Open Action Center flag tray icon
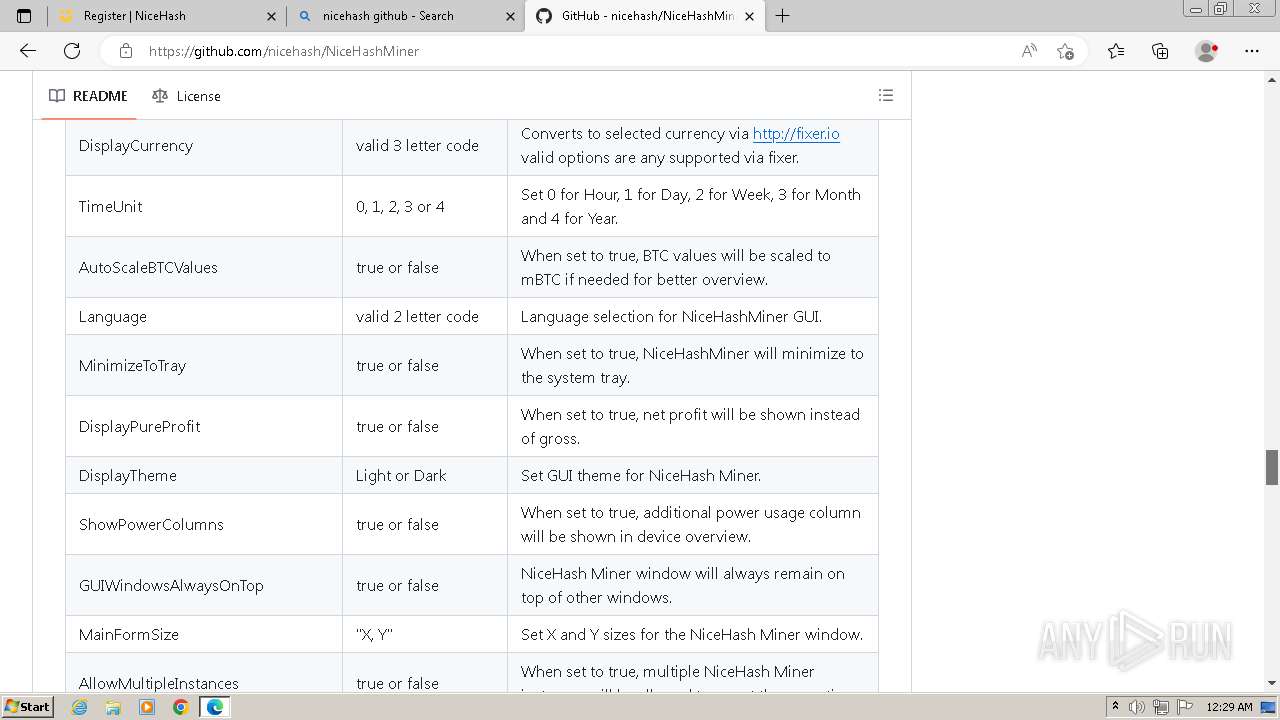 1185,707
